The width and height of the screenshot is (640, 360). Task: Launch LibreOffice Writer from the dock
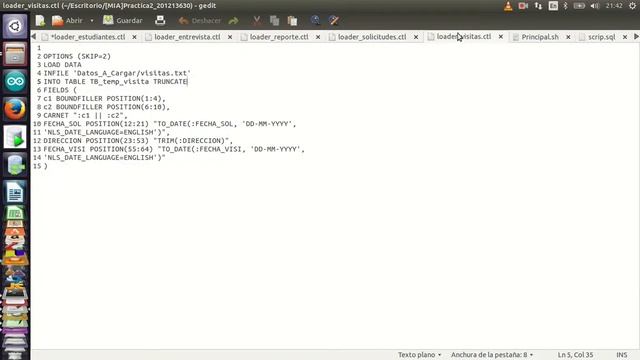(15, 192)
